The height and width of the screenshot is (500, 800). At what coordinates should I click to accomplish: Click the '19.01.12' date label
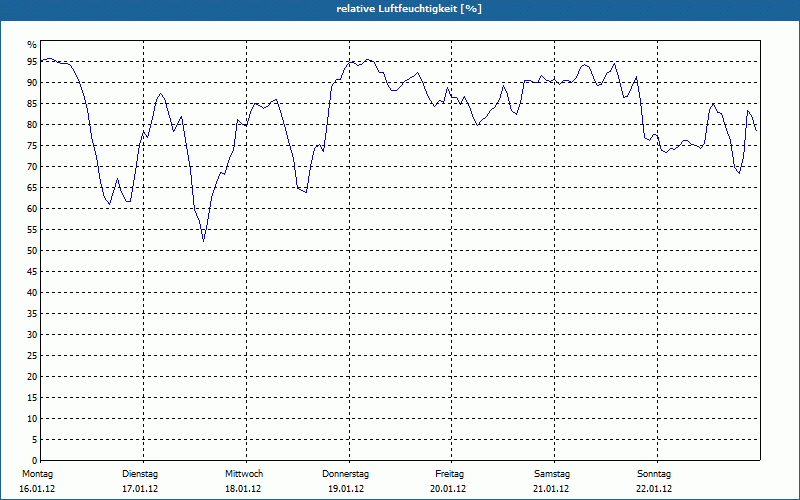coord(346,489)
